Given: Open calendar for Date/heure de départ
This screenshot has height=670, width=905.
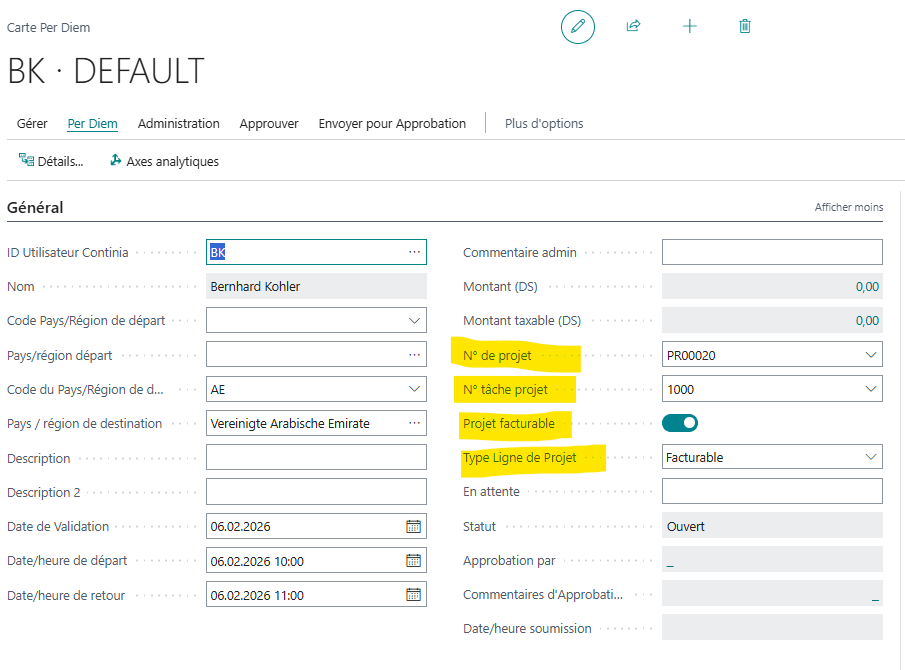Looking at the screenshot, I should tap(413, 561).
